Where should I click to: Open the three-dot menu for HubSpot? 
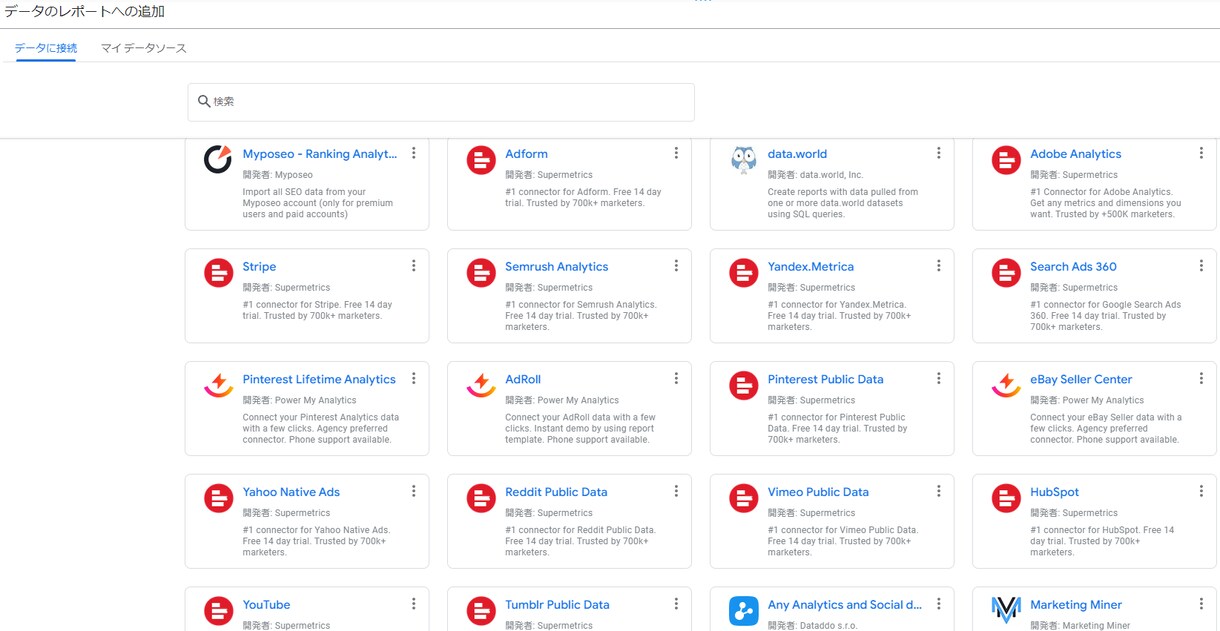[1201, 491]
